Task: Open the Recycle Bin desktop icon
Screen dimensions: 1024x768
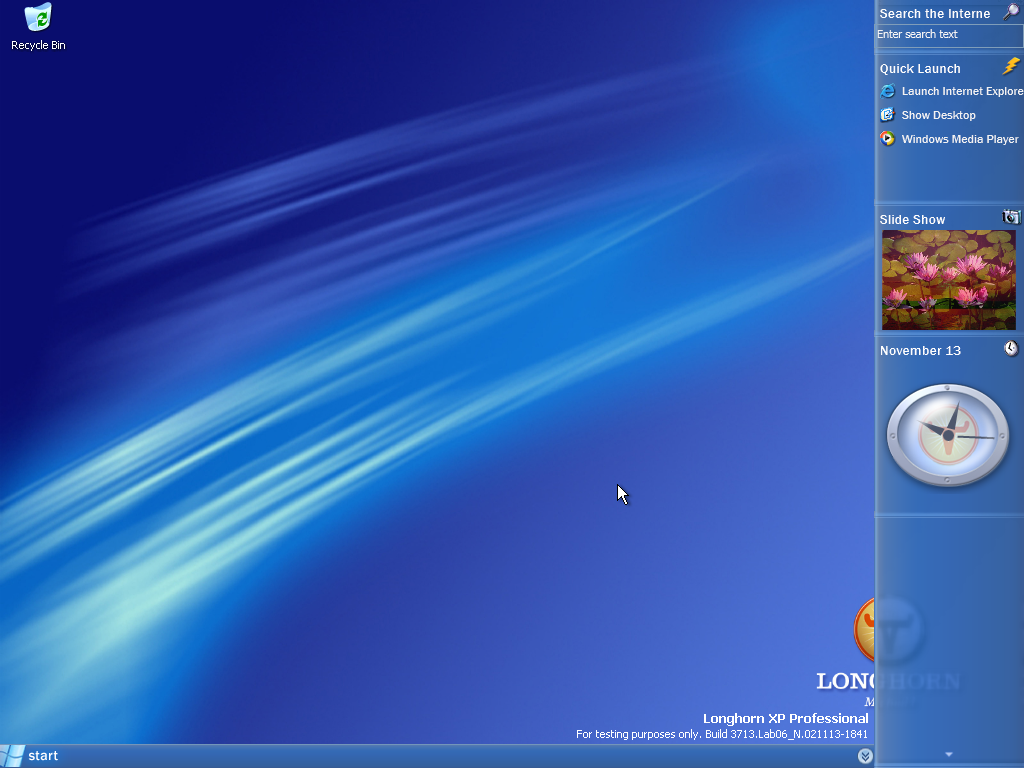Action: point(38,27)
